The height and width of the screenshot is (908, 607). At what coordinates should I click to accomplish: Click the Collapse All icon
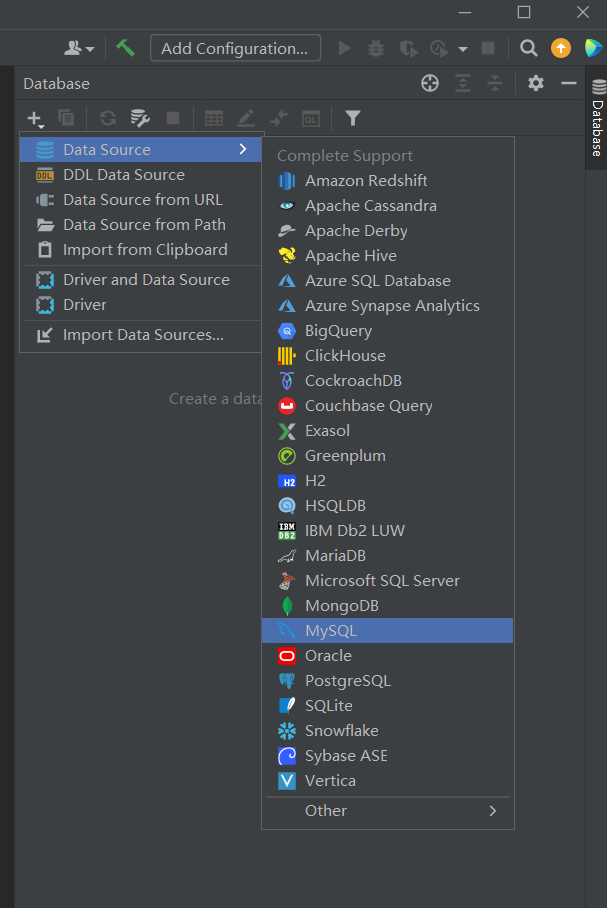pos(495,83)
